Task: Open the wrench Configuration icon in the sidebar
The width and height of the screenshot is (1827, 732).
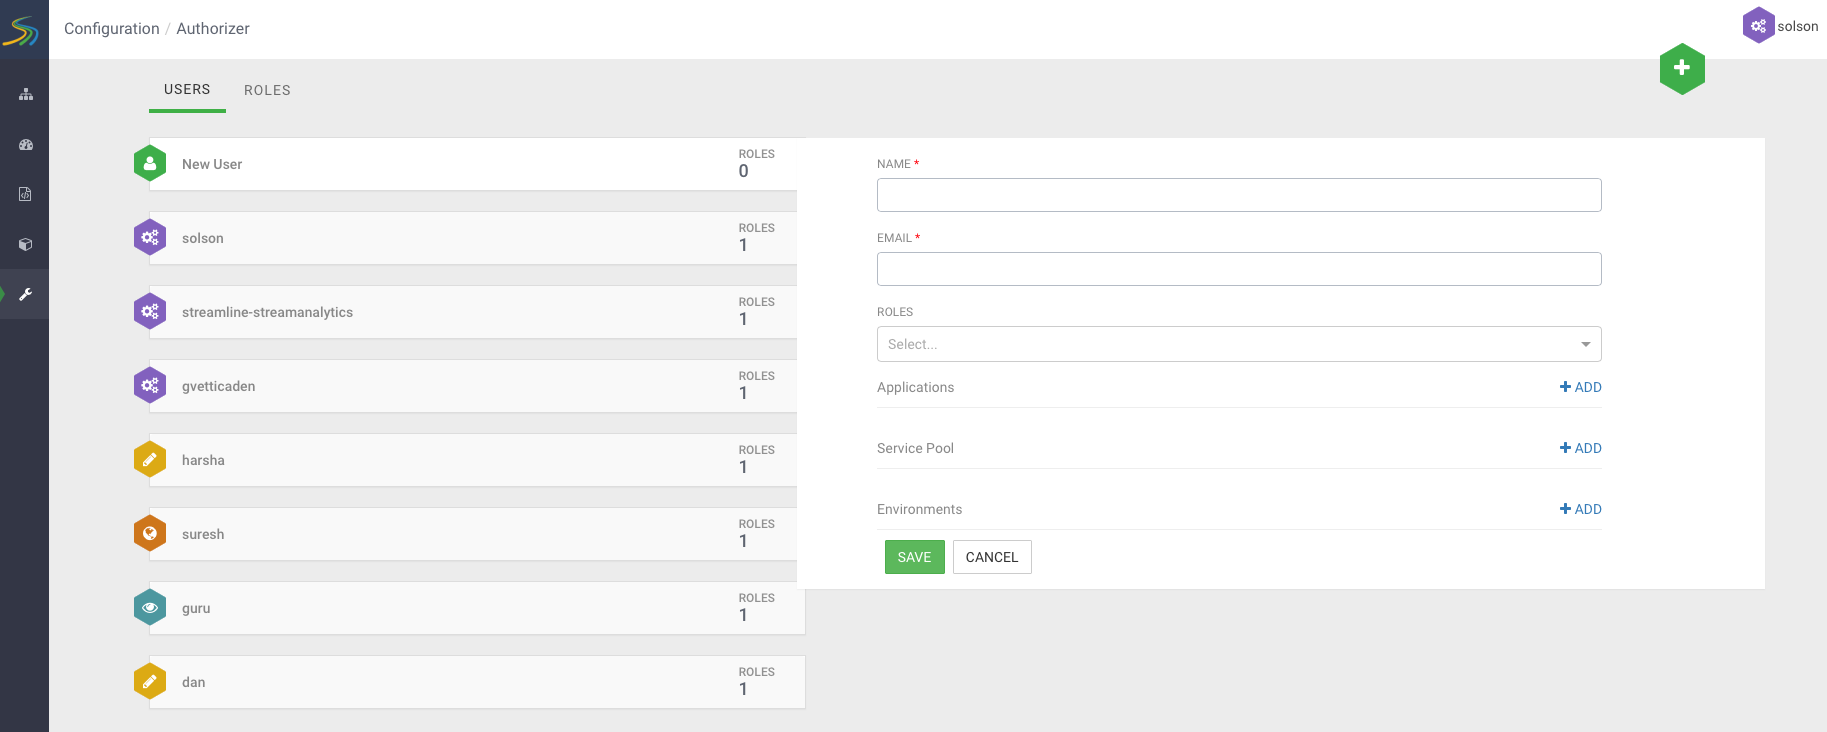Action: coord(26,294)
